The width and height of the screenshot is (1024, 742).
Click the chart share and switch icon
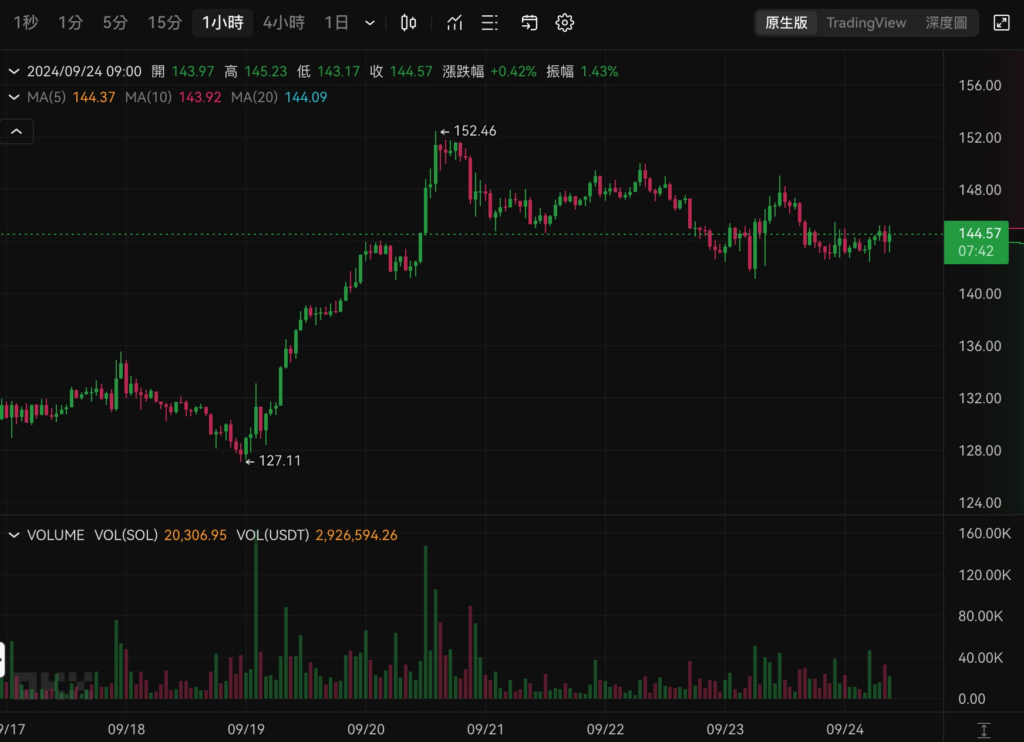pos(529,23)
